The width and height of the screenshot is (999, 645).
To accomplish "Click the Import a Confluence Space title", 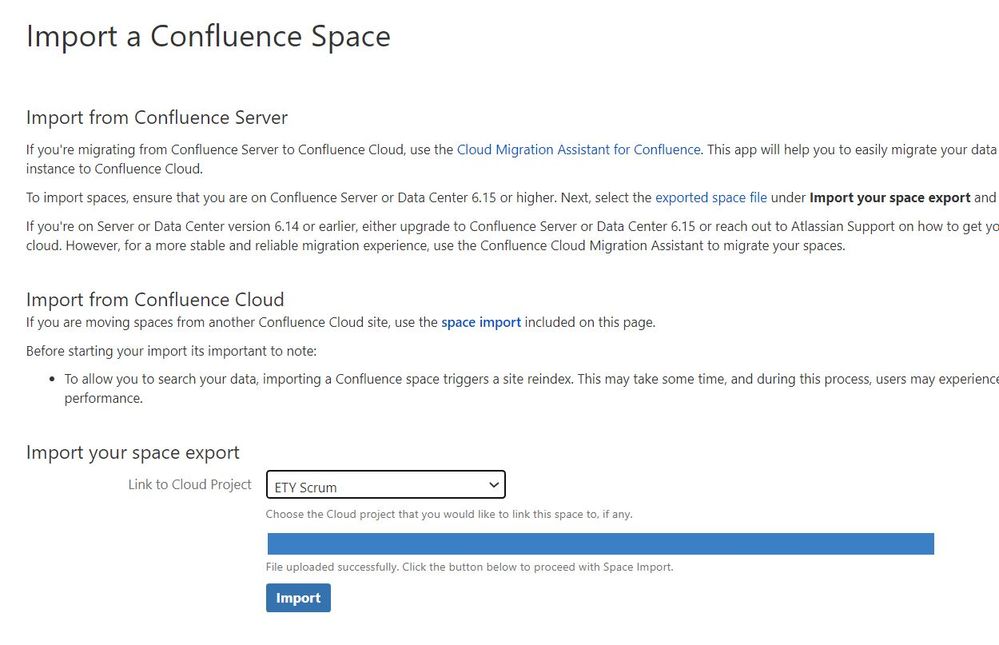I will pos(208,37).
